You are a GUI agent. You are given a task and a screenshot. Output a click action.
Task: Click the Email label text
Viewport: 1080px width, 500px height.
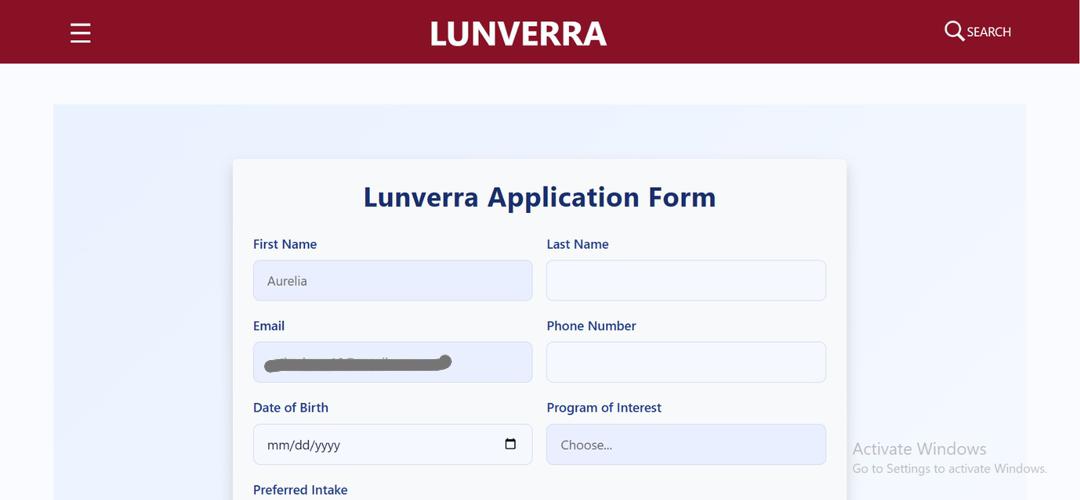(269, 326)
